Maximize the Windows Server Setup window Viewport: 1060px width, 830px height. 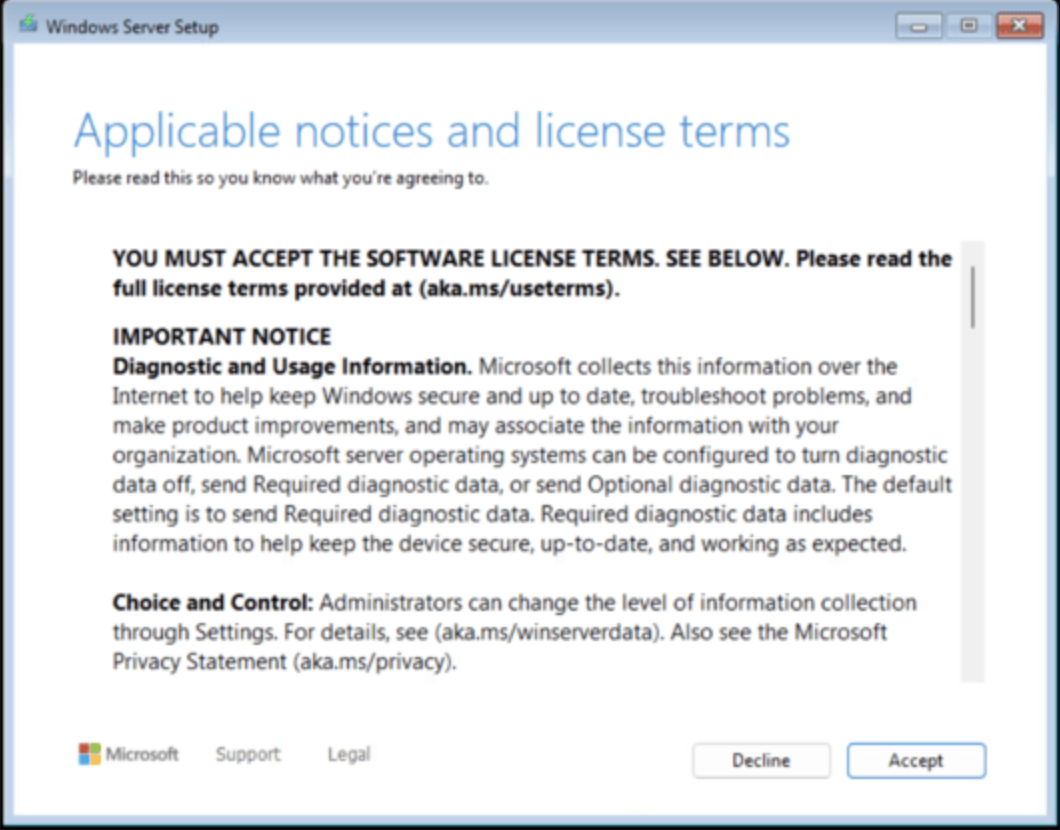pyautogui.click(x=969, y=26)
